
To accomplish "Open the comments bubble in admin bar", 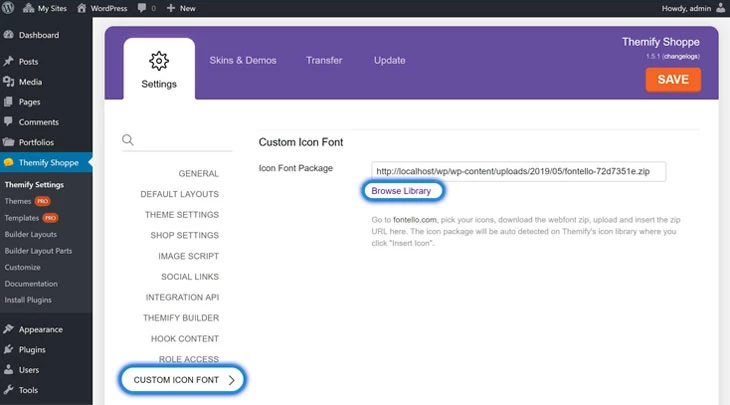I will point(146,8).
